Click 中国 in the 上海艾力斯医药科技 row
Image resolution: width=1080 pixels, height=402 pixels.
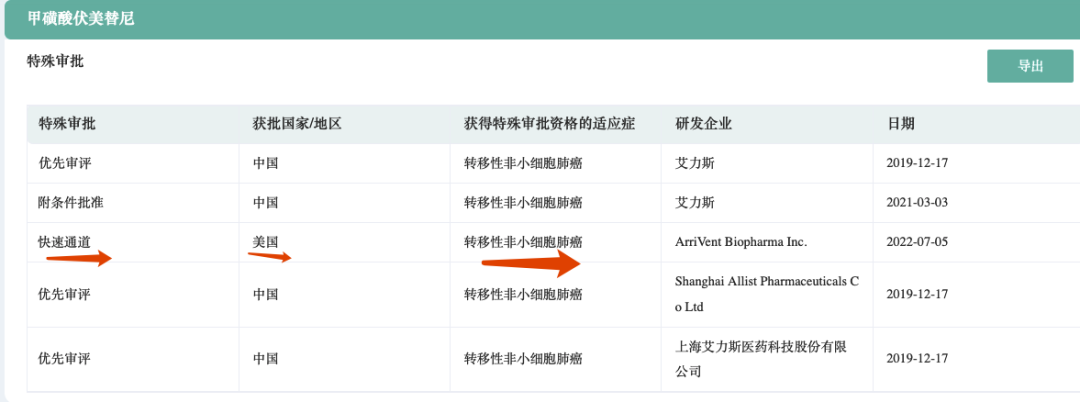point(265,358)
